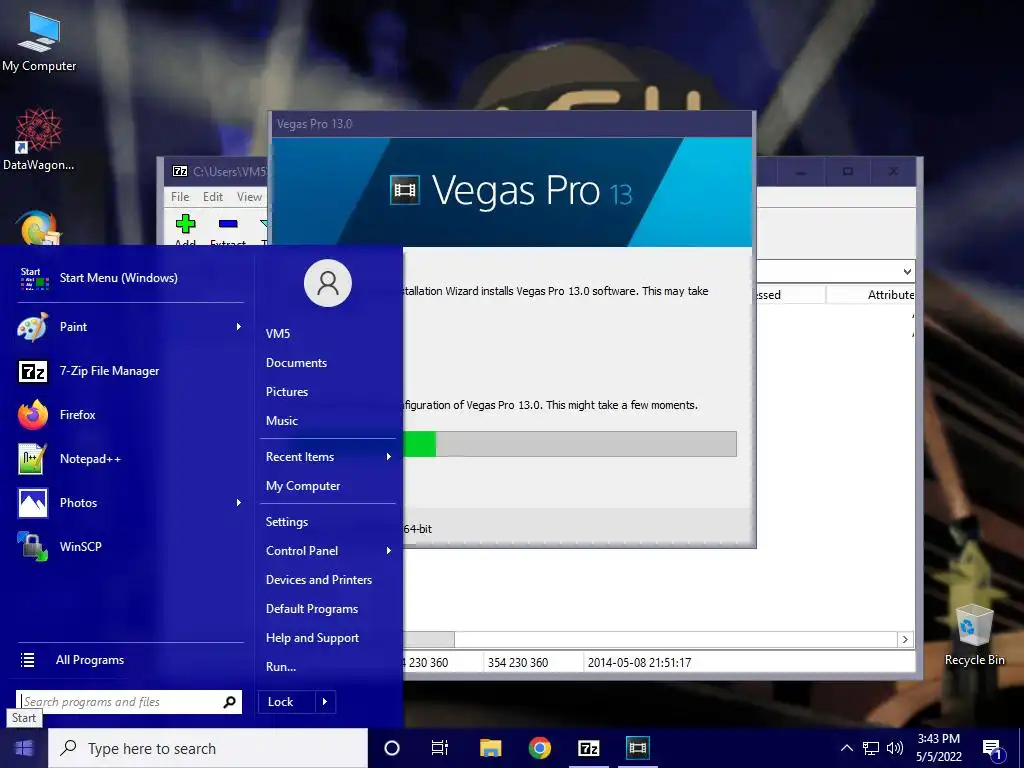Open My Computer from Start menu
This screenshot has width=1024, height=768.
303,486
